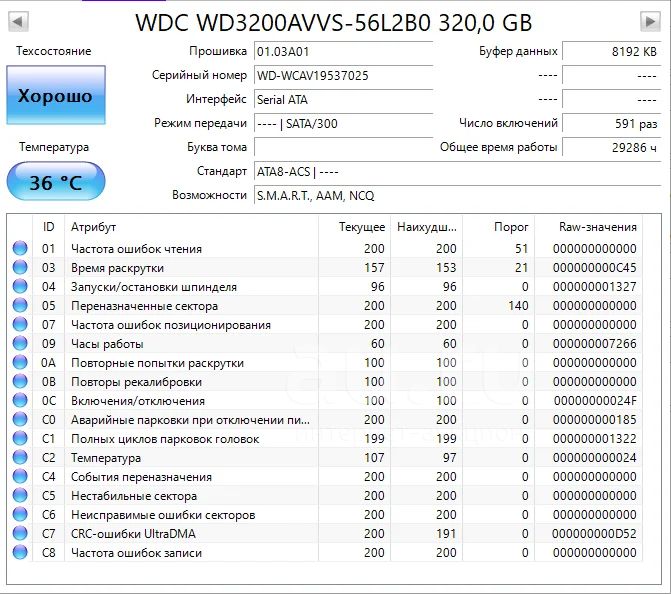Select the Часы работы attribute name
Screen dimensions: 671x594
click(x=107, y=344)
